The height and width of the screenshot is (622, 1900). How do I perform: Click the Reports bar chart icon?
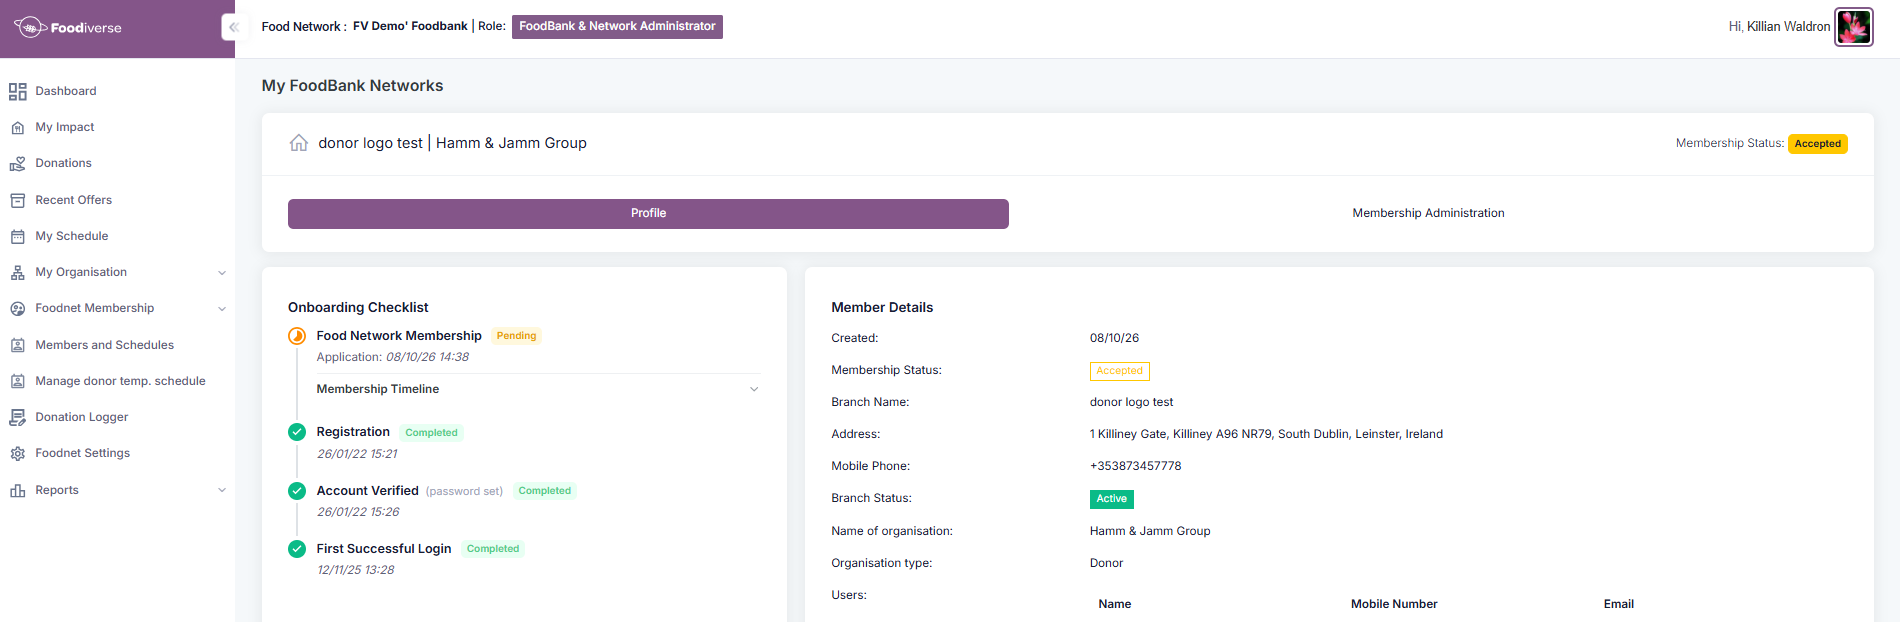[18, 490]
